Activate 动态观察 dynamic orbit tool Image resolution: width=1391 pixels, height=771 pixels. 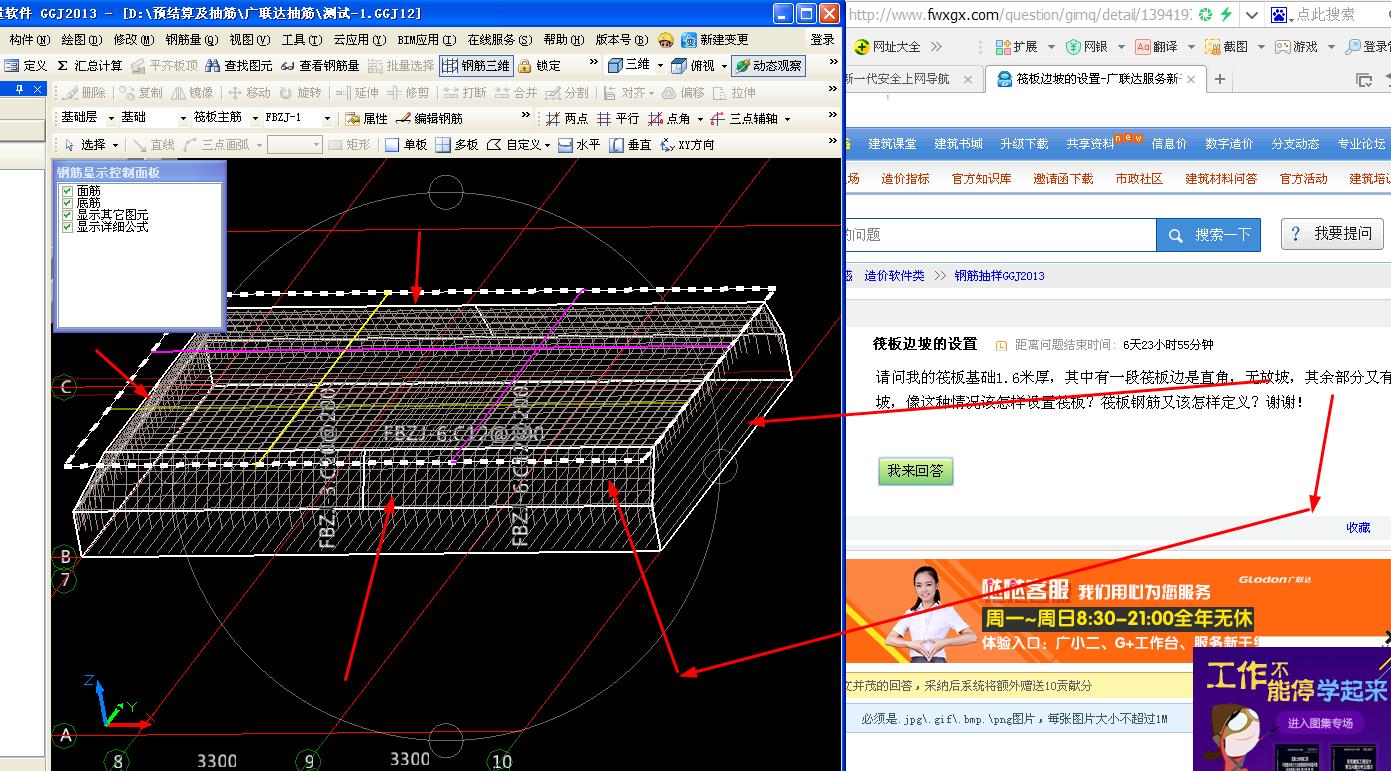click(768, 65)
